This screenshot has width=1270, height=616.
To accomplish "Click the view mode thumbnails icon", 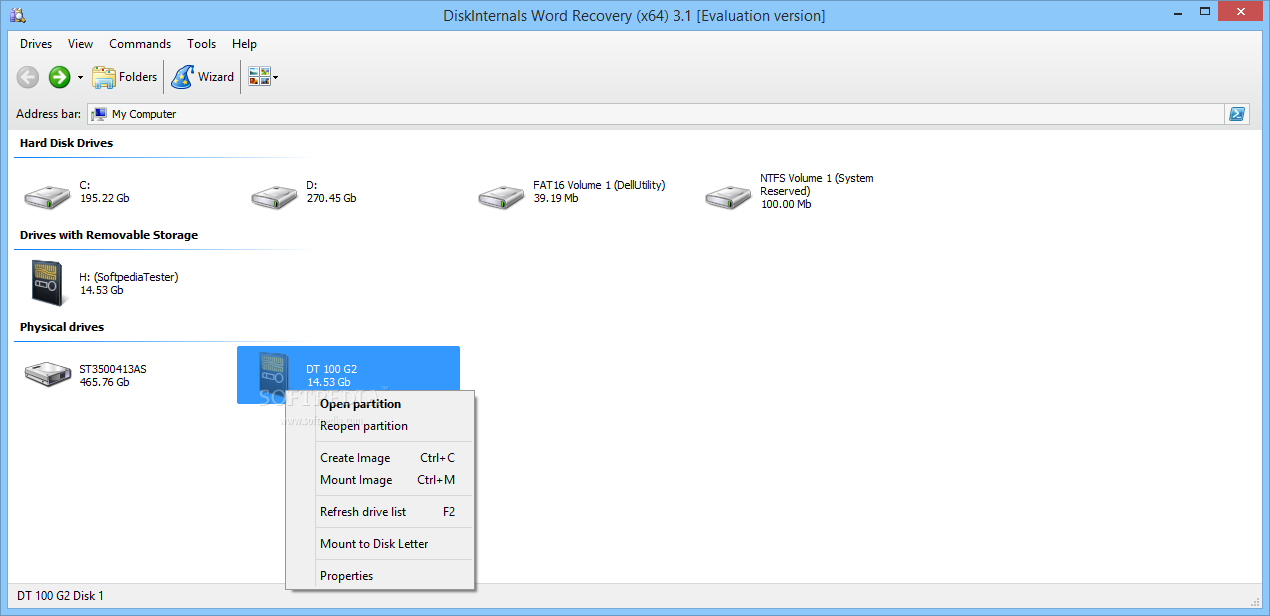I will coord(259,77).
